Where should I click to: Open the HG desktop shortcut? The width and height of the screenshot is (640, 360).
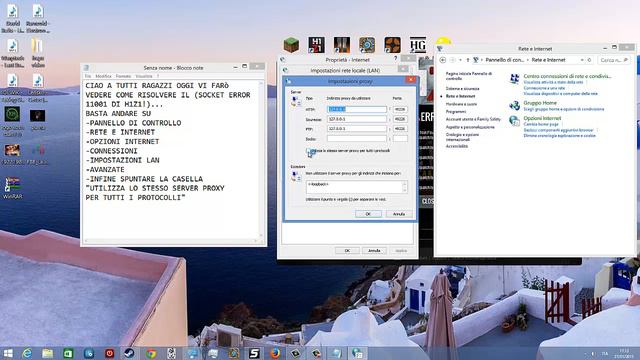coord(418,45)
